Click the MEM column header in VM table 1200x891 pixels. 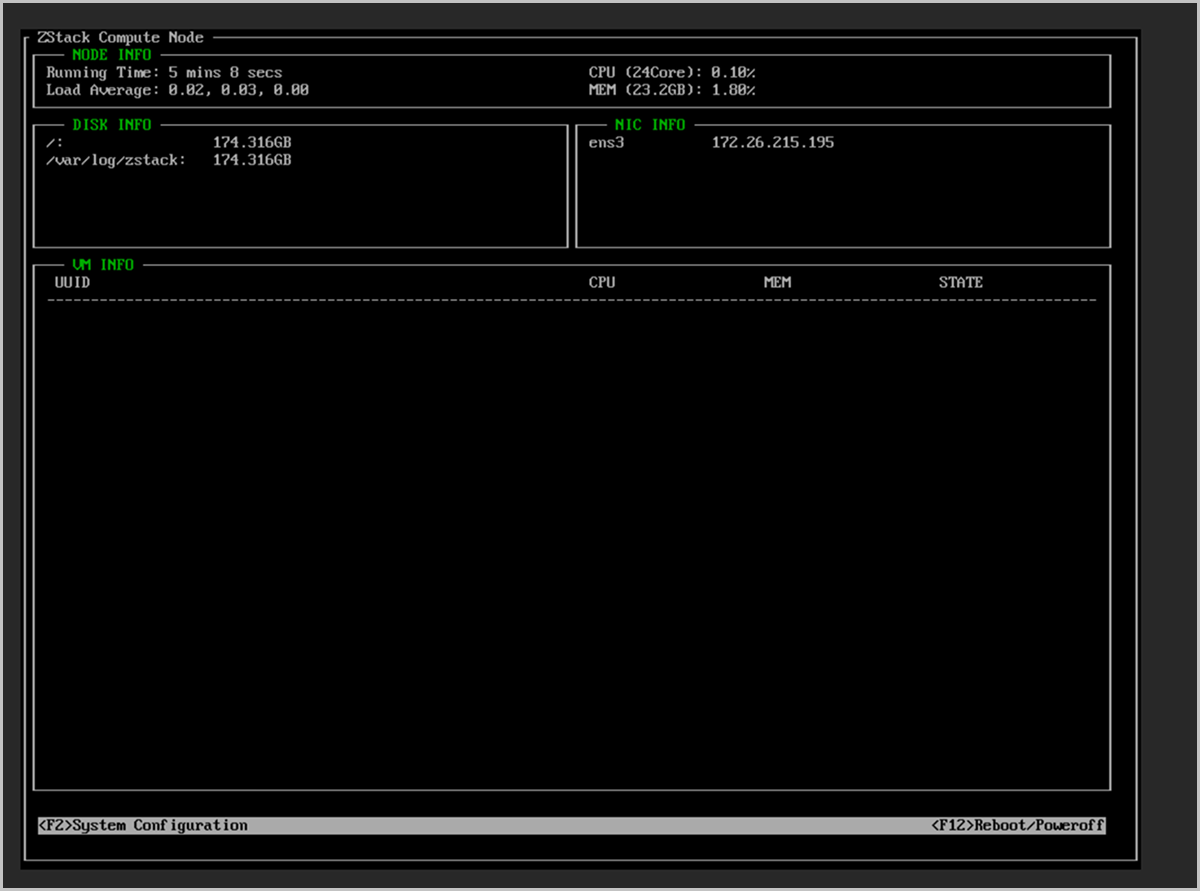pyautogui.click(x=777, y=283)
